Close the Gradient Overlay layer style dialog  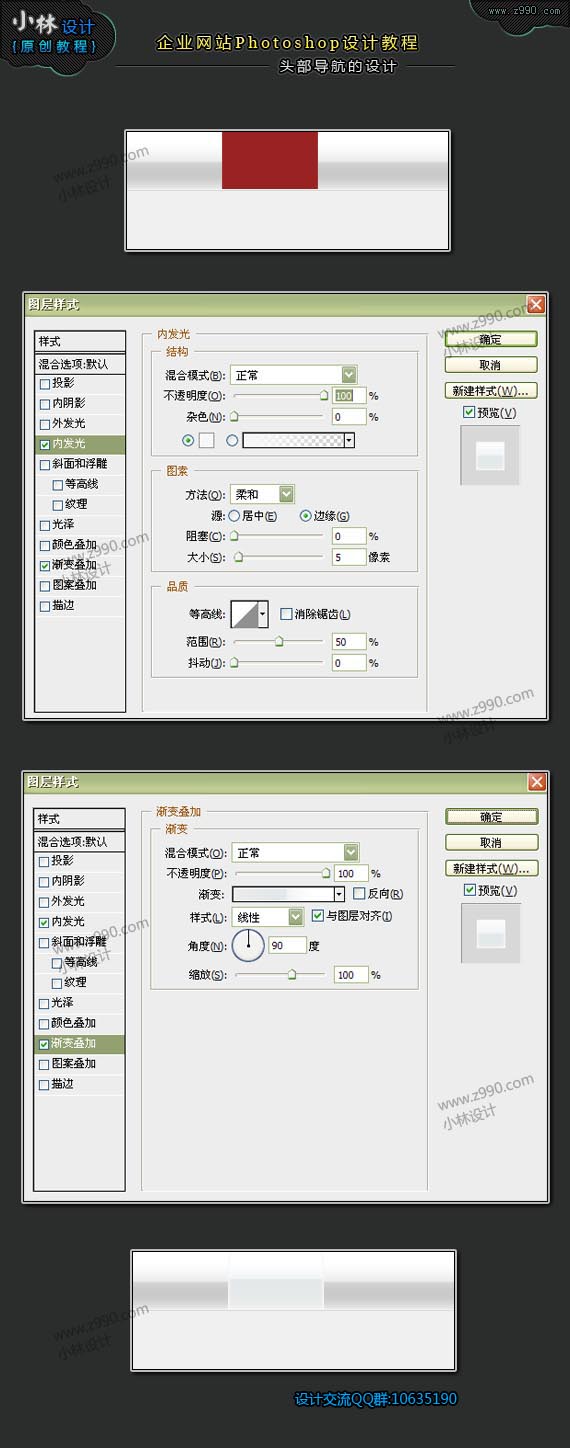pos(536,782)
